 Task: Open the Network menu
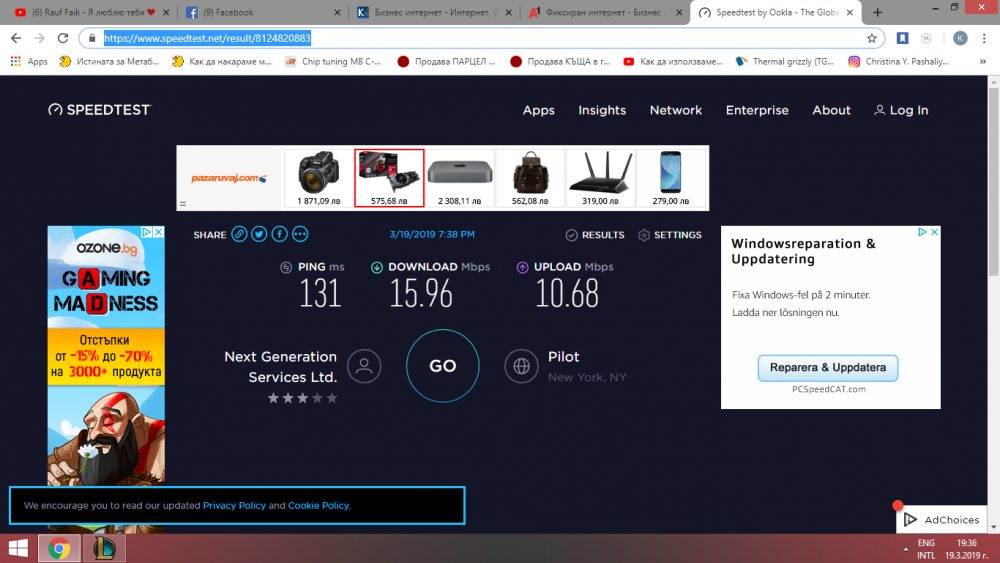click(676, 110)
